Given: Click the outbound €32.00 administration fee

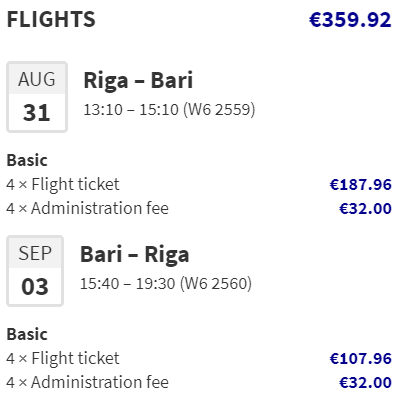Looking at the screenshot, I should tap(365, 209).
